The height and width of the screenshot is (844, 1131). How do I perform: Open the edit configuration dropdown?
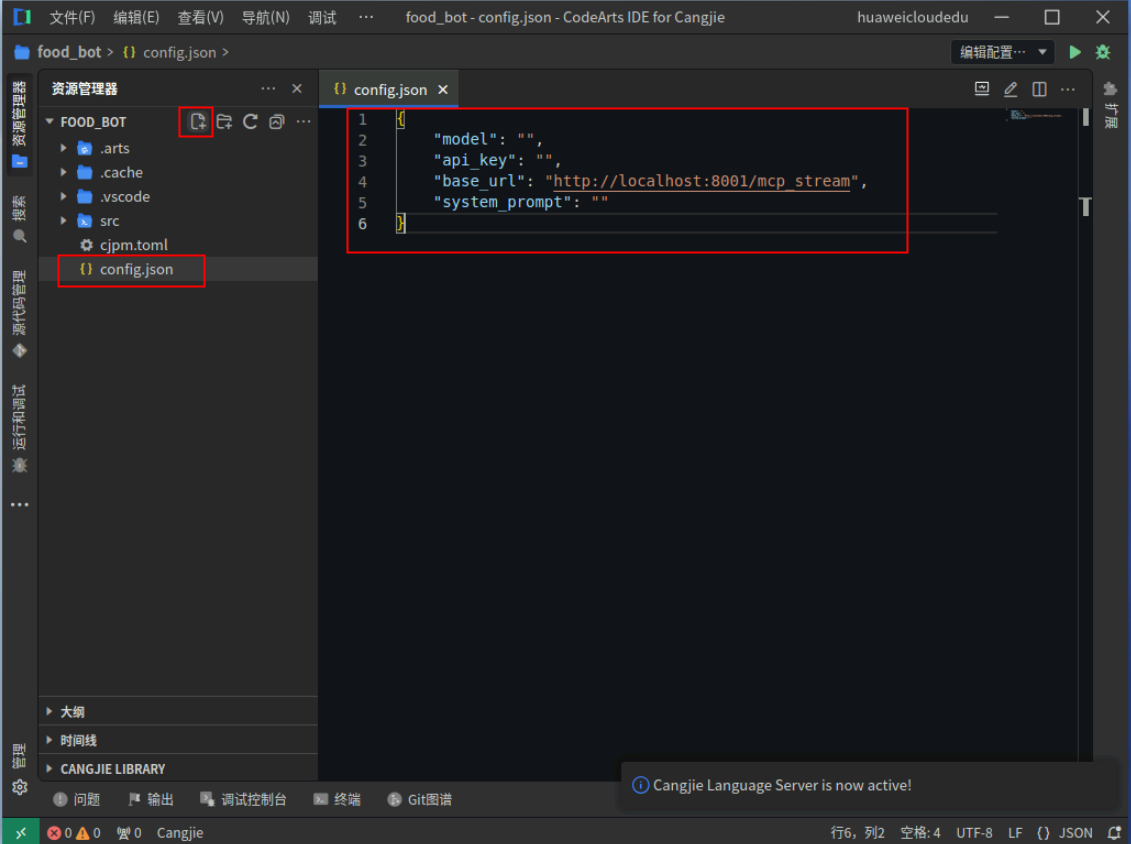[x=1002, y=52]
